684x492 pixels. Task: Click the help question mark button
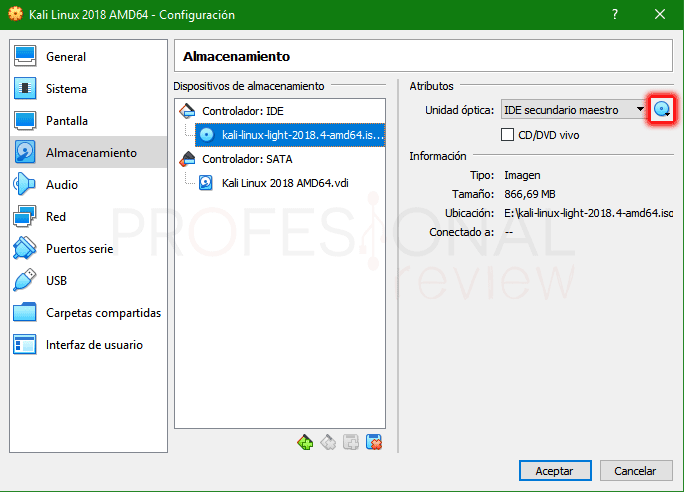click(x=615, y=14)
